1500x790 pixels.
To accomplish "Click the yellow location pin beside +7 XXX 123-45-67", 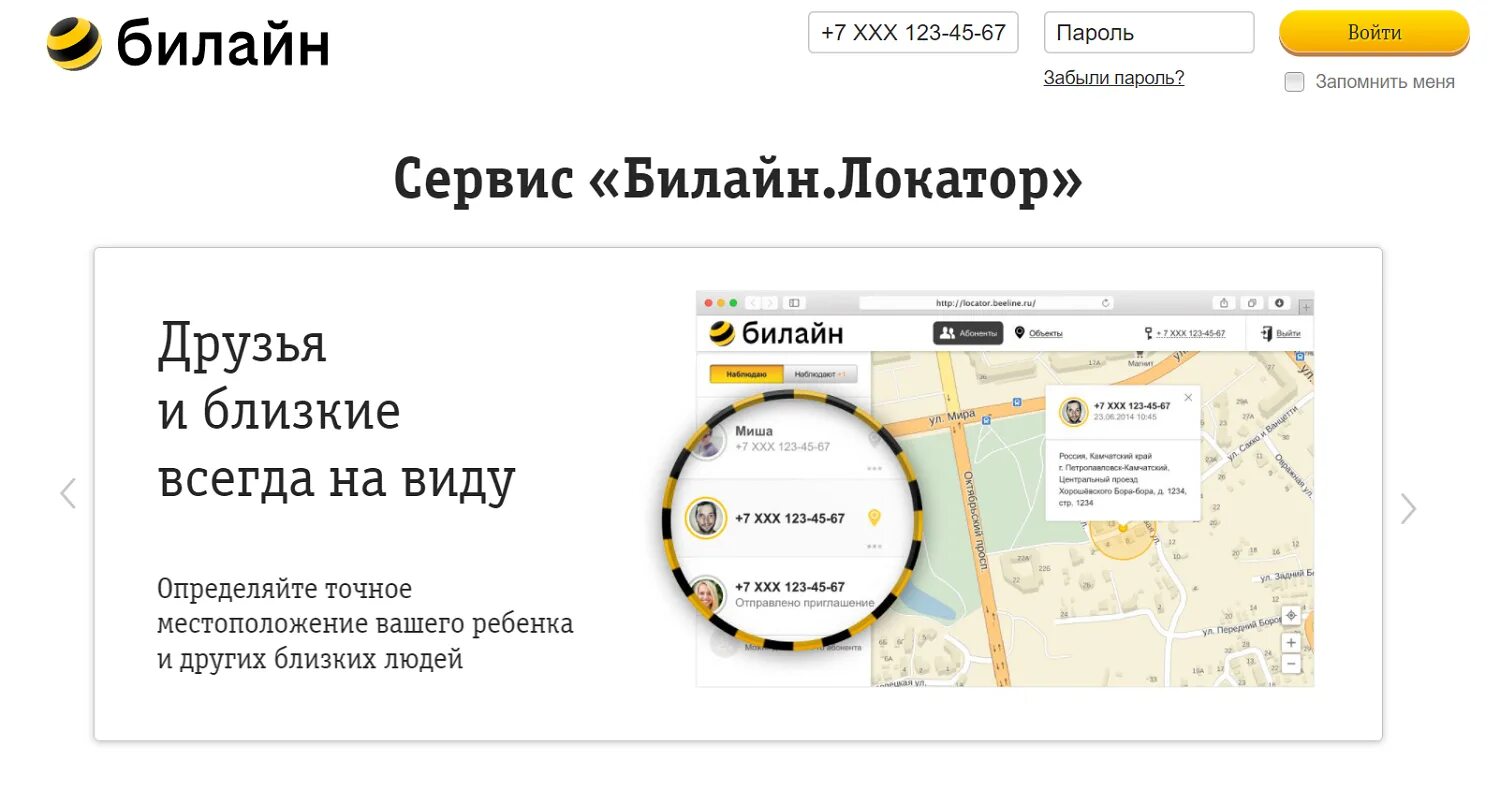I will point(874,517).
